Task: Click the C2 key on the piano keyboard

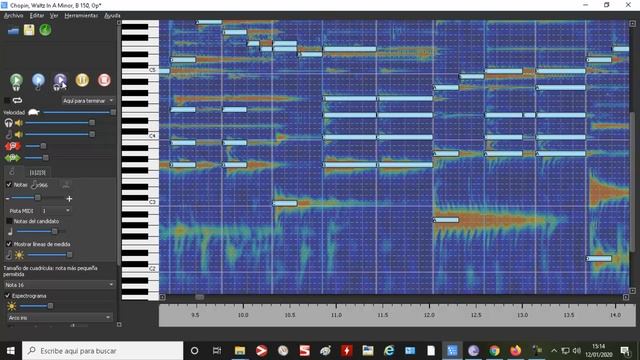Action: pos(152,269)
